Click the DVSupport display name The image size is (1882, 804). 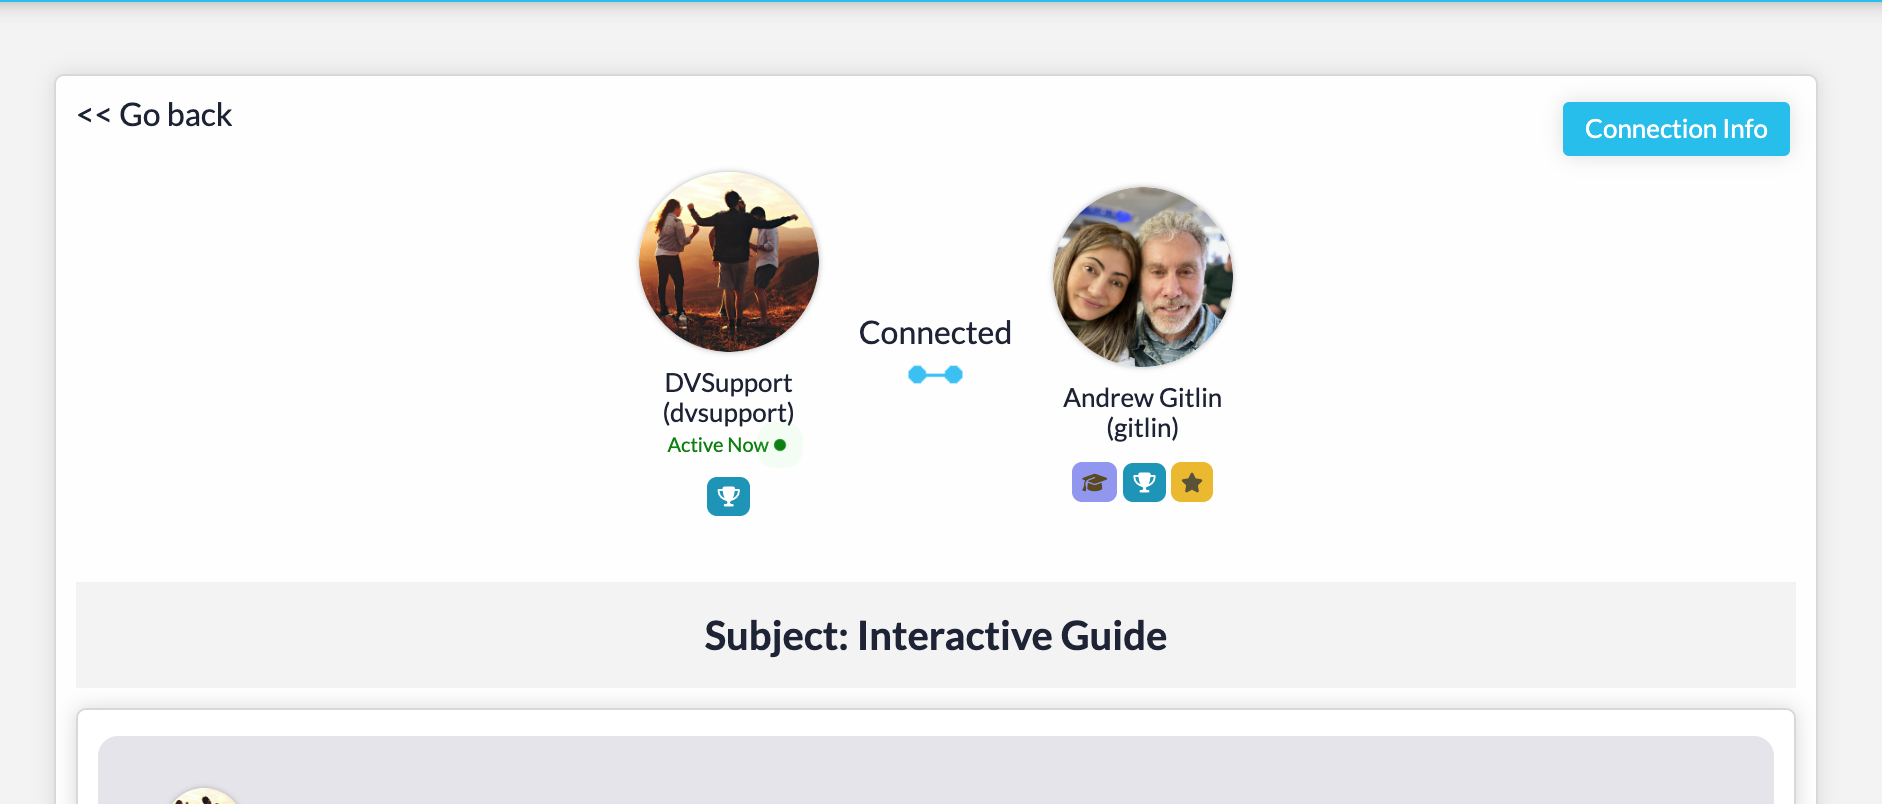(728, 383)
